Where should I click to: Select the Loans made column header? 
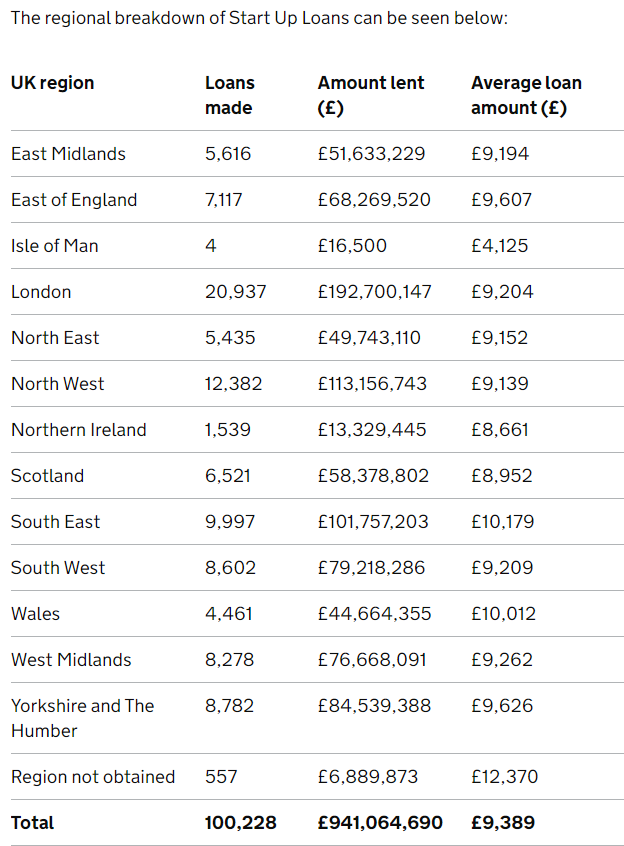click(x=230, y=95)
